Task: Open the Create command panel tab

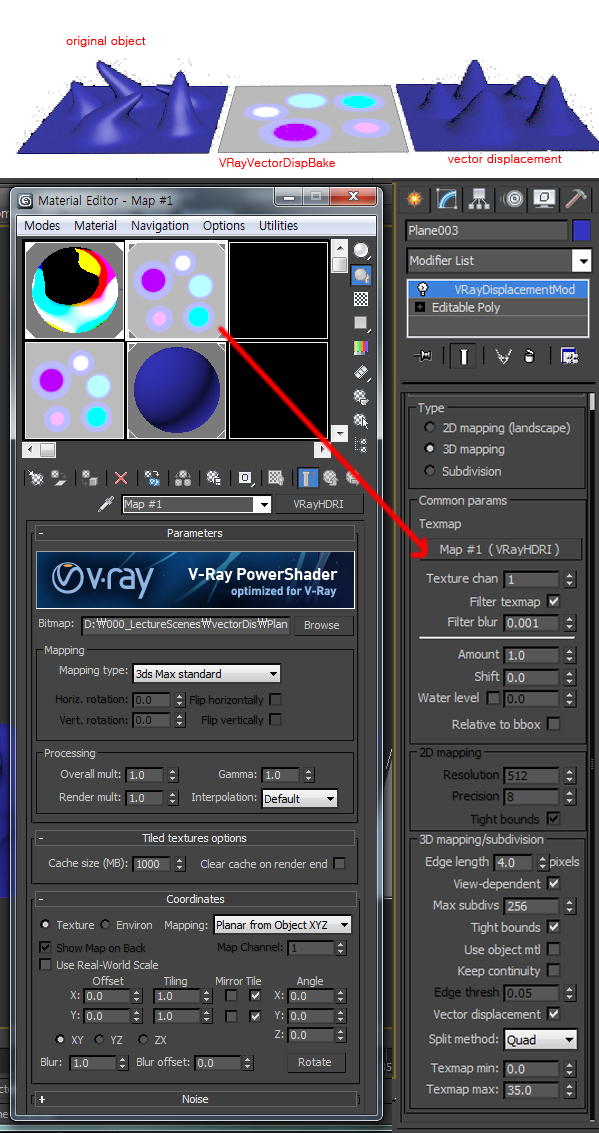Action: [x=414, y=198]
